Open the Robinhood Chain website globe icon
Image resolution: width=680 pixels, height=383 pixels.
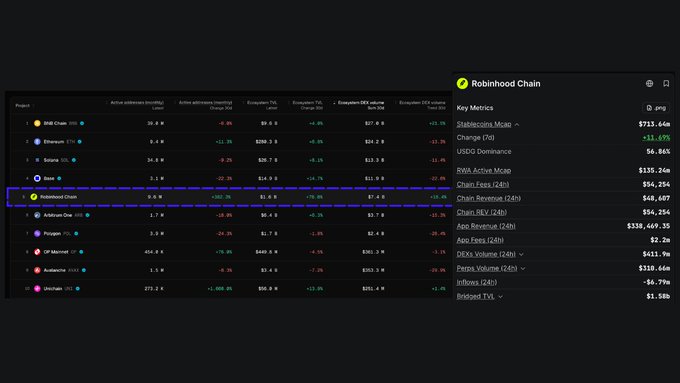[x=649, y=83]
